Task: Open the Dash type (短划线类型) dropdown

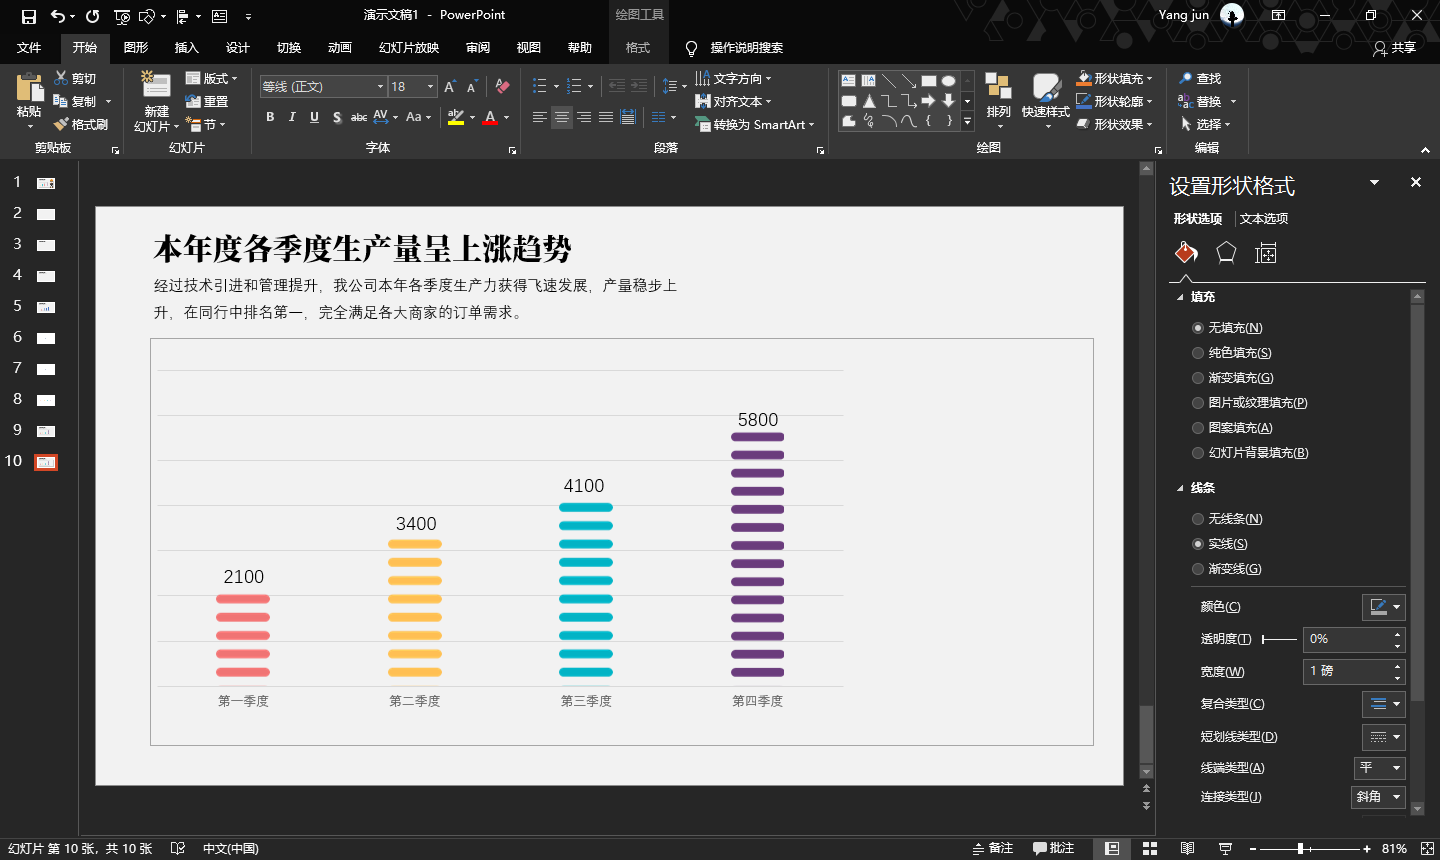Action: pos(1383,737)
